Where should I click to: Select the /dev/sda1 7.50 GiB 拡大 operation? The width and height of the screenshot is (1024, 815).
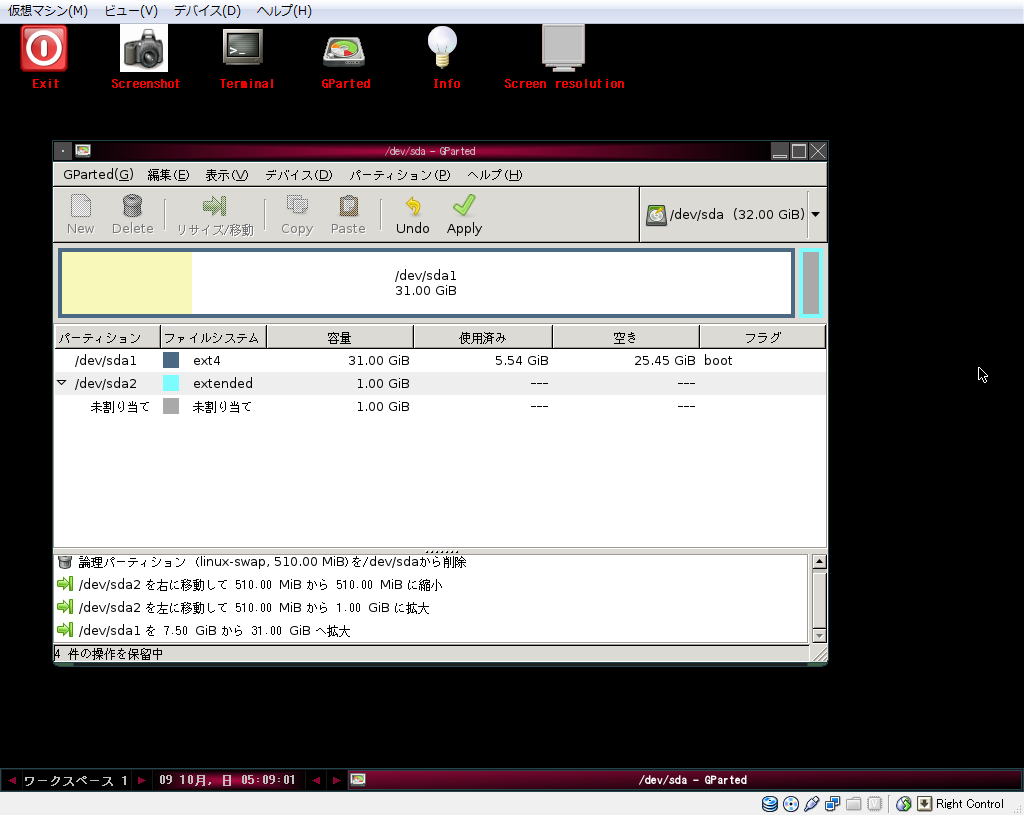click(x=431, y=630)
